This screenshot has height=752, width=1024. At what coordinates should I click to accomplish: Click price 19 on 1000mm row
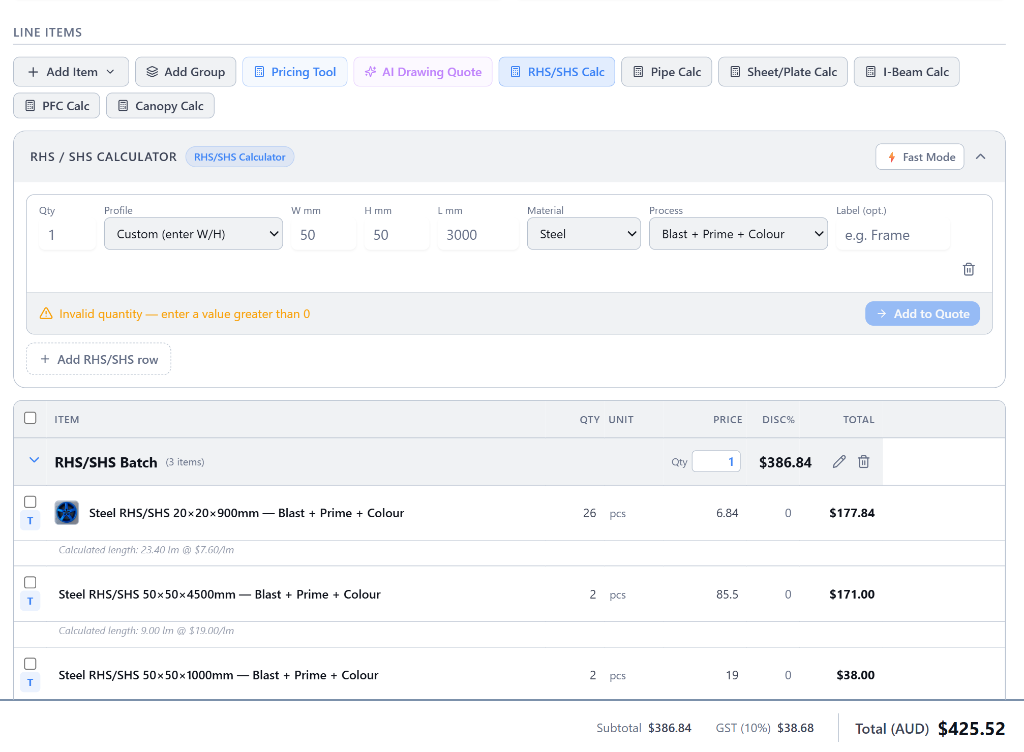click(x=732, y=675)
